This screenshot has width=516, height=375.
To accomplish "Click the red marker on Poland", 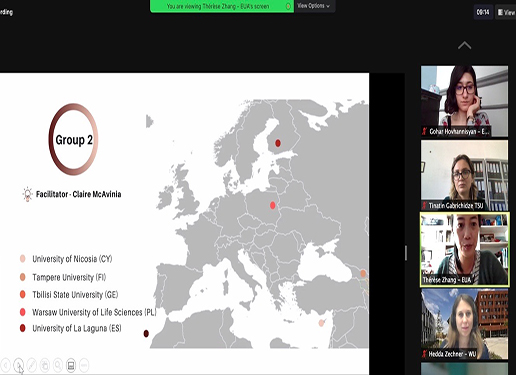I will tap(273, 205).
